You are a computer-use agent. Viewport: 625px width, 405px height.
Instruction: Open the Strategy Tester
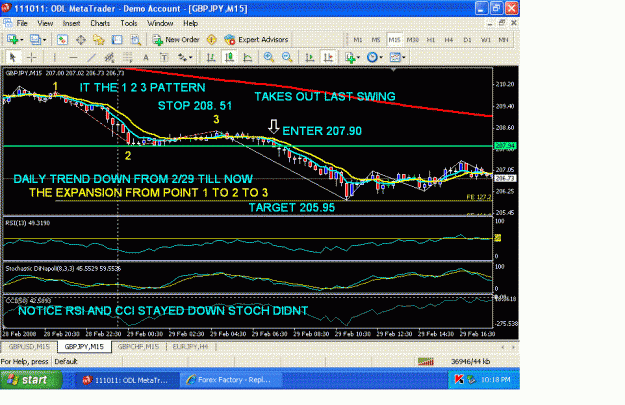coord(136,39)
